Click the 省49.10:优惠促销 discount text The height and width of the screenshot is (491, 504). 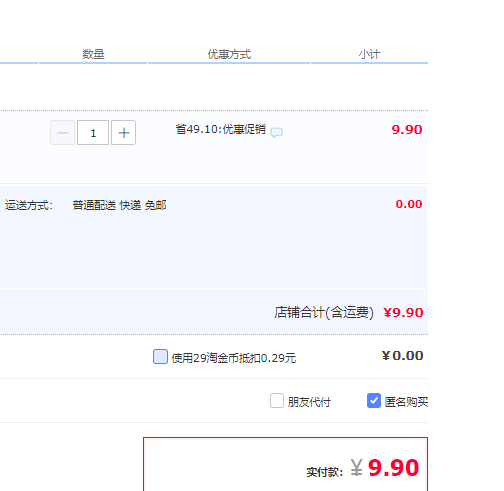tap(221, 129)
